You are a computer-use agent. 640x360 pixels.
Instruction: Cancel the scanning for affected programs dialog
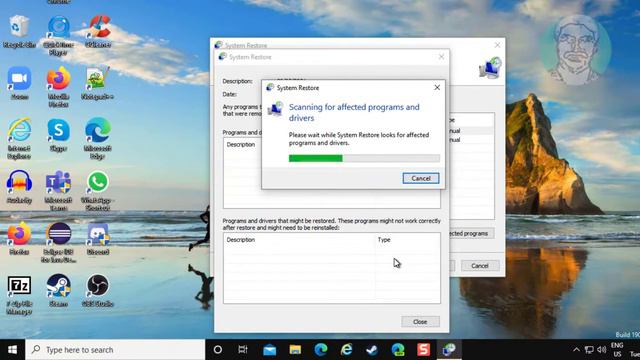coord(421,178)
